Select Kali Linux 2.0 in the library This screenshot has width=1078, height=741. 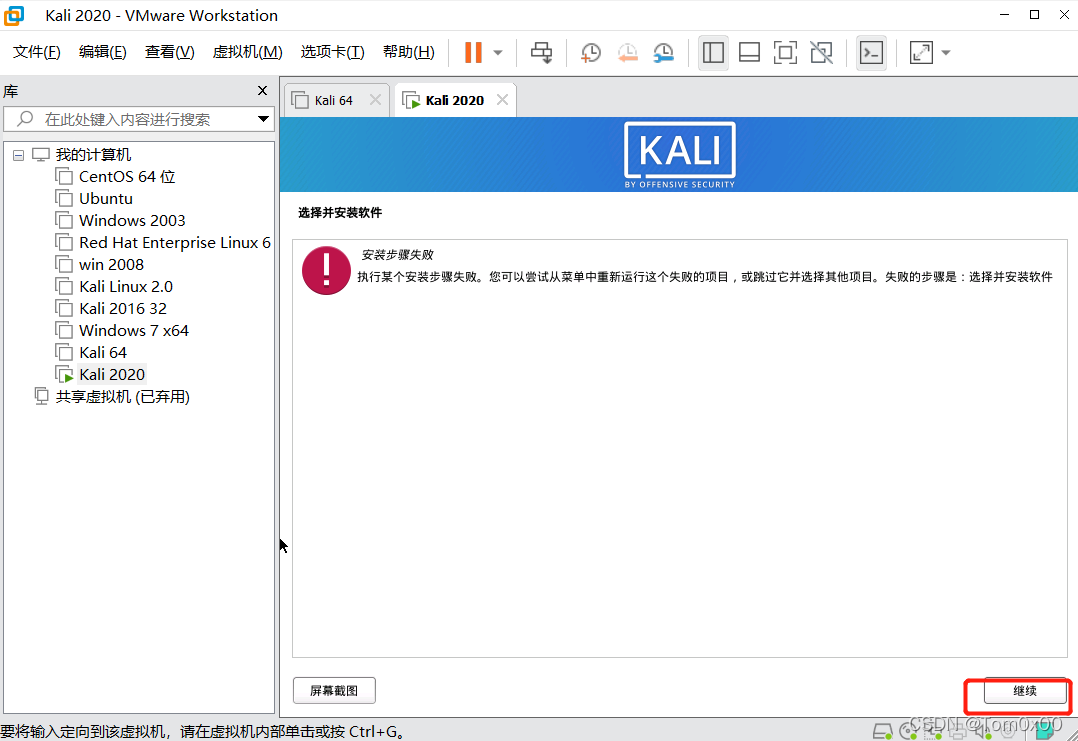(126, 287)
